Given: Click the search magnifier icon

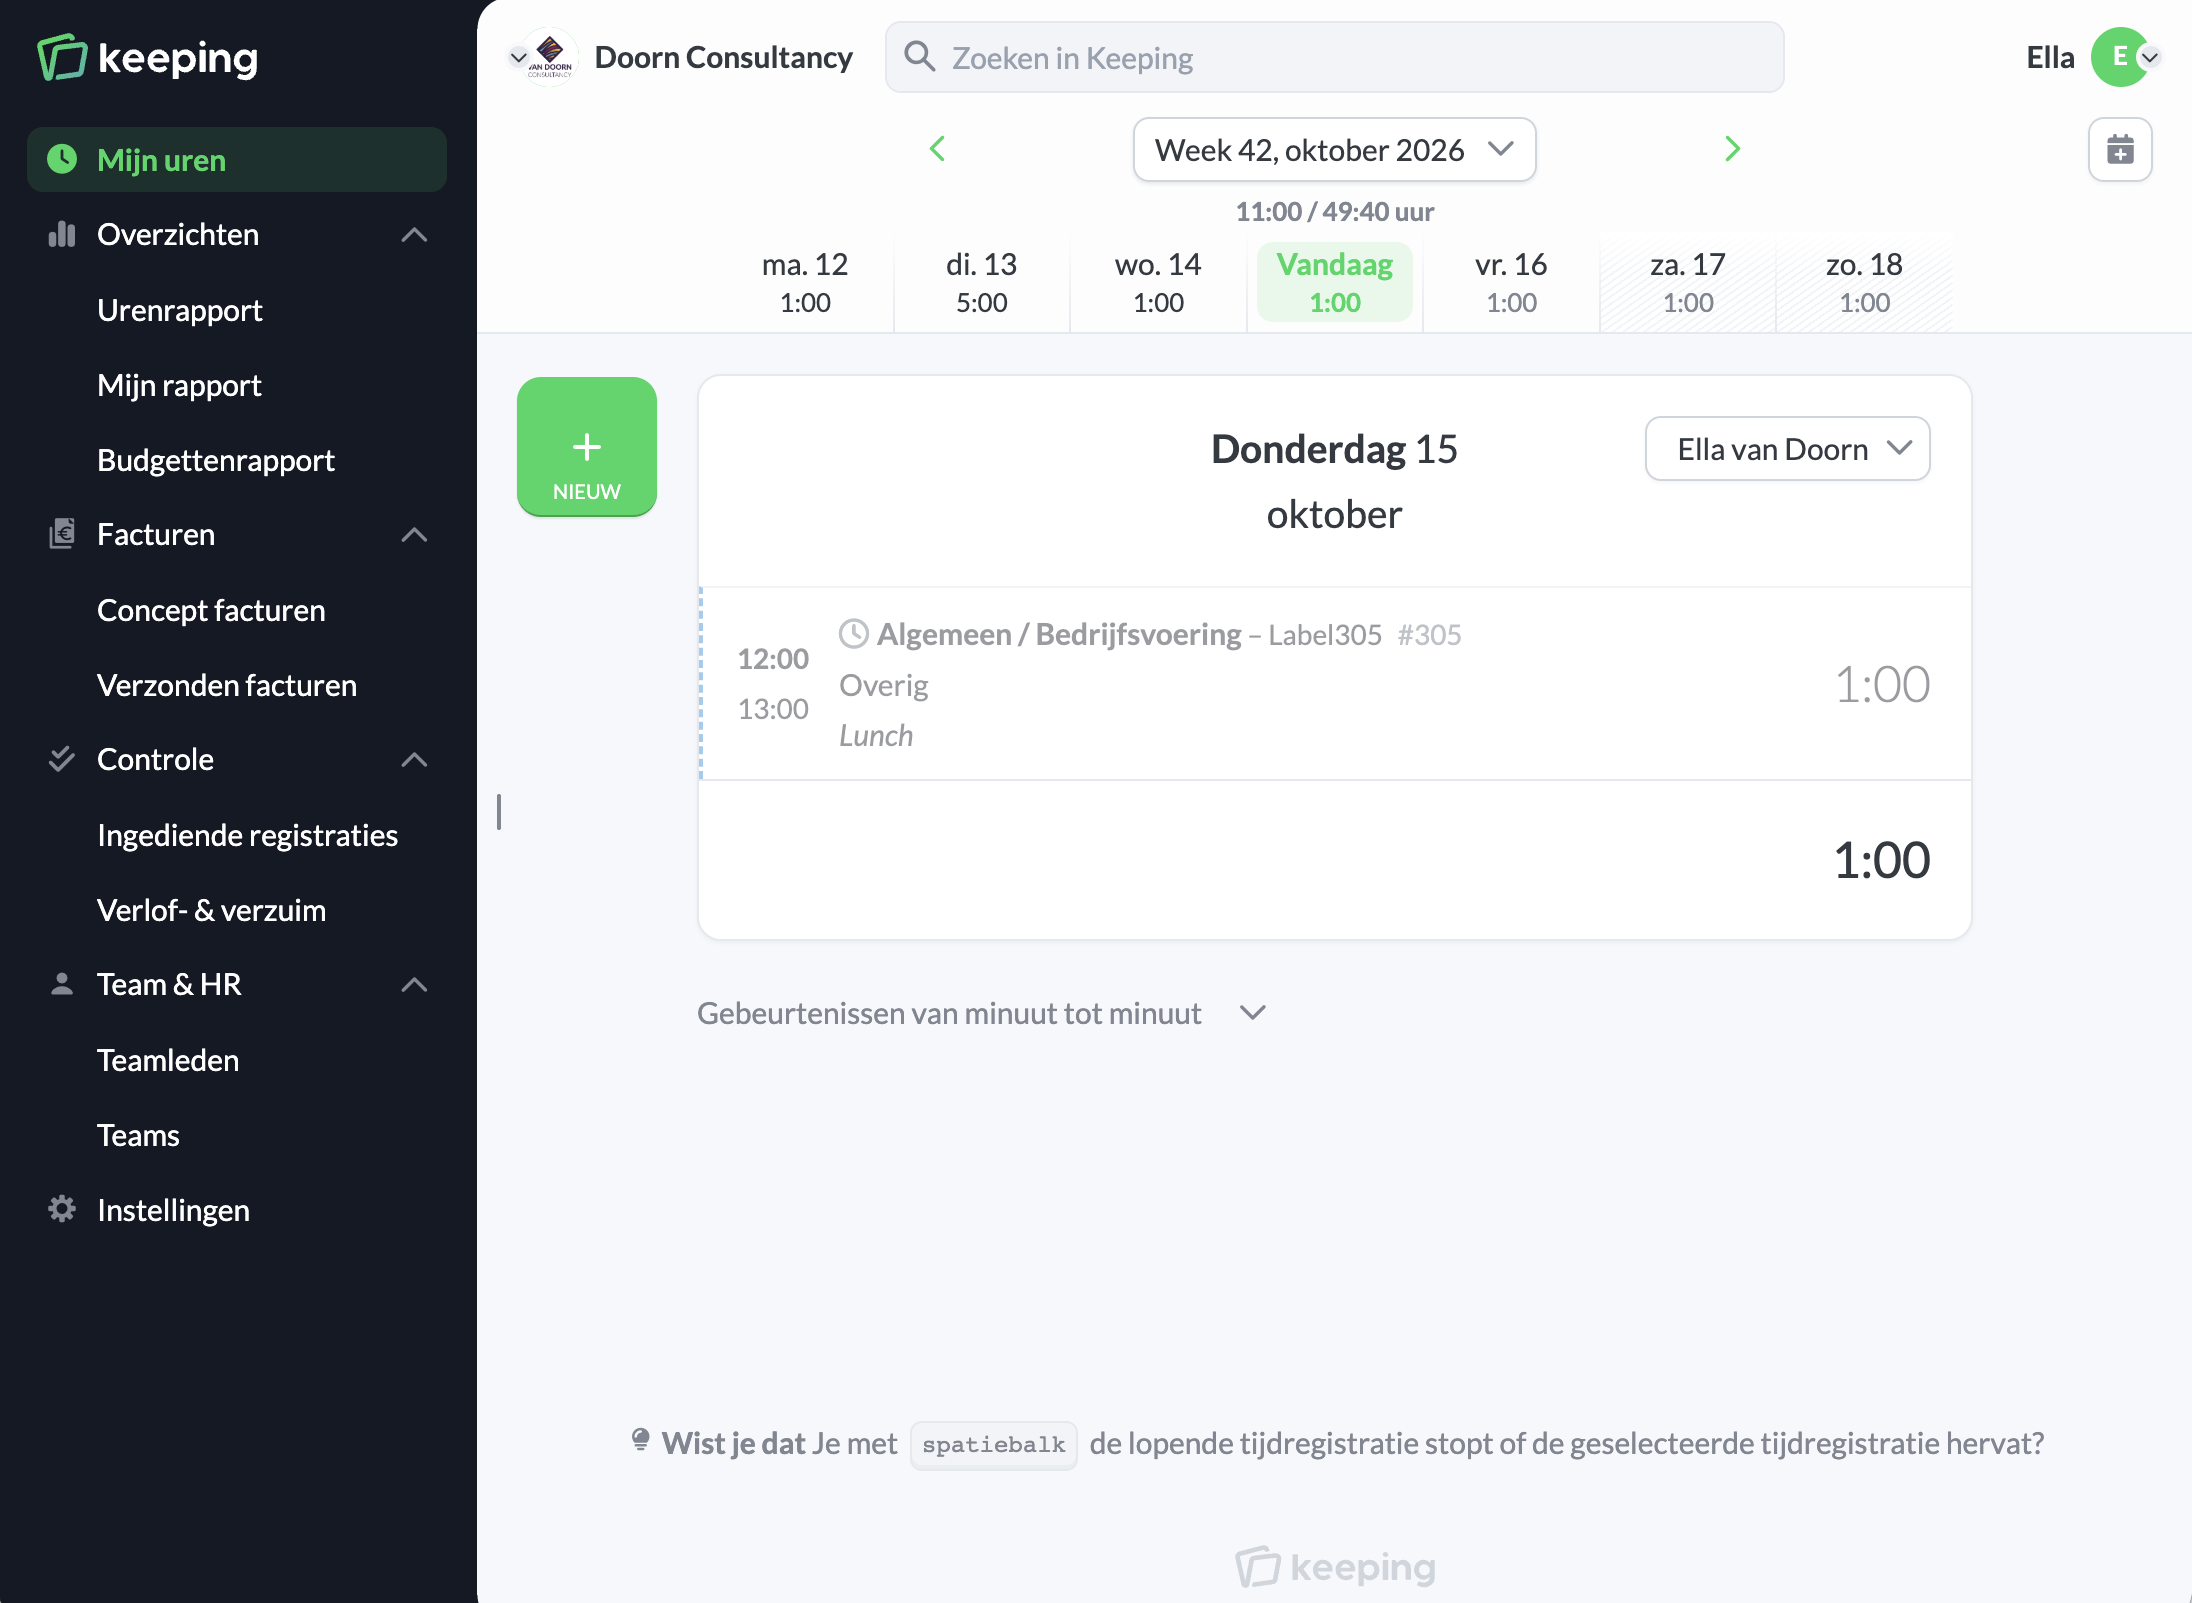Looking at the screenshot, I should click(919, 57).
